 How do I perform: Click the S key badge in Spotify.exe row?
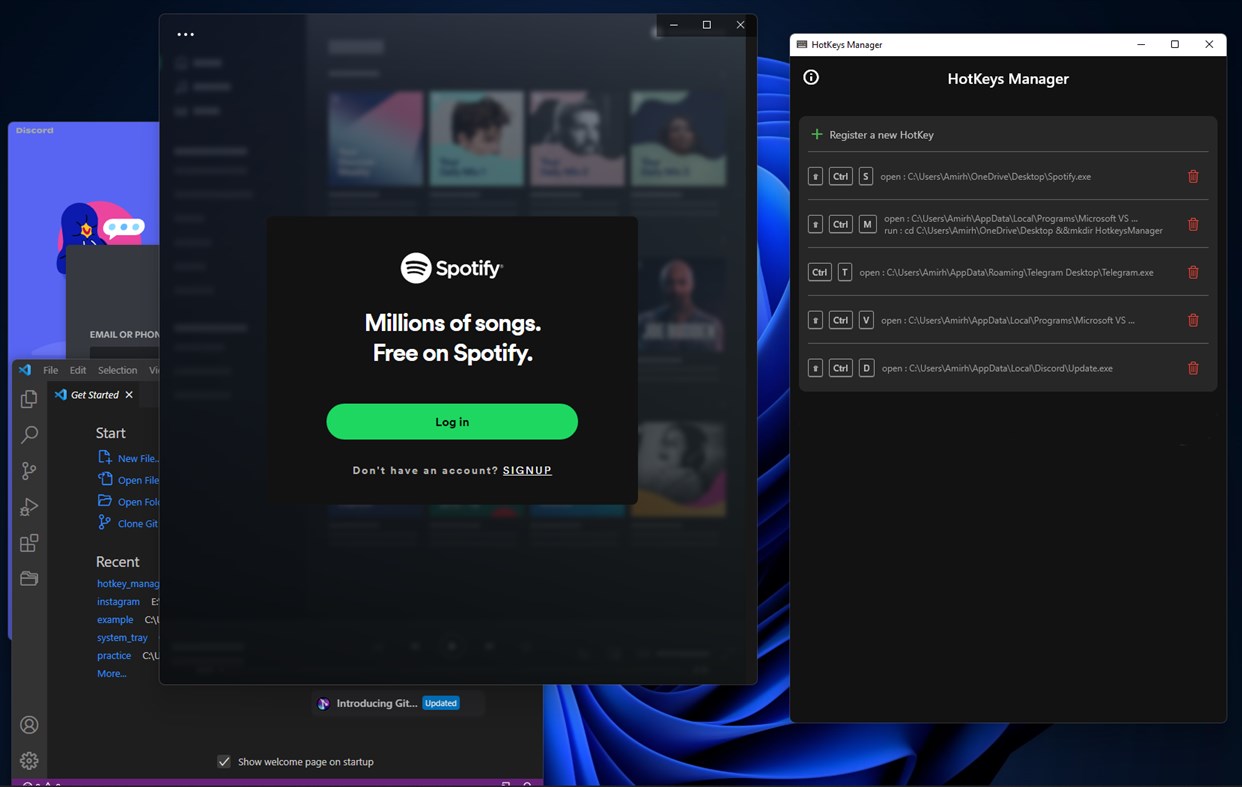(x=866, y=176)
